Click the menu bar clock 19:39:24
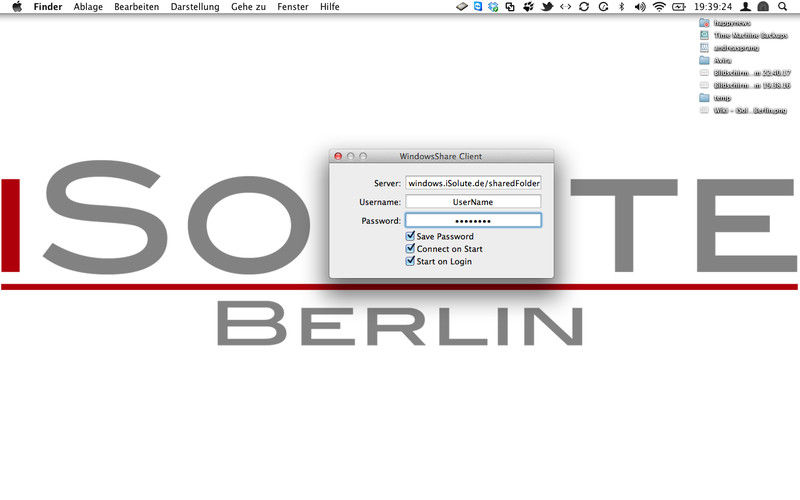800x500 pixels. pyautogui.click(x=713, y=7)
